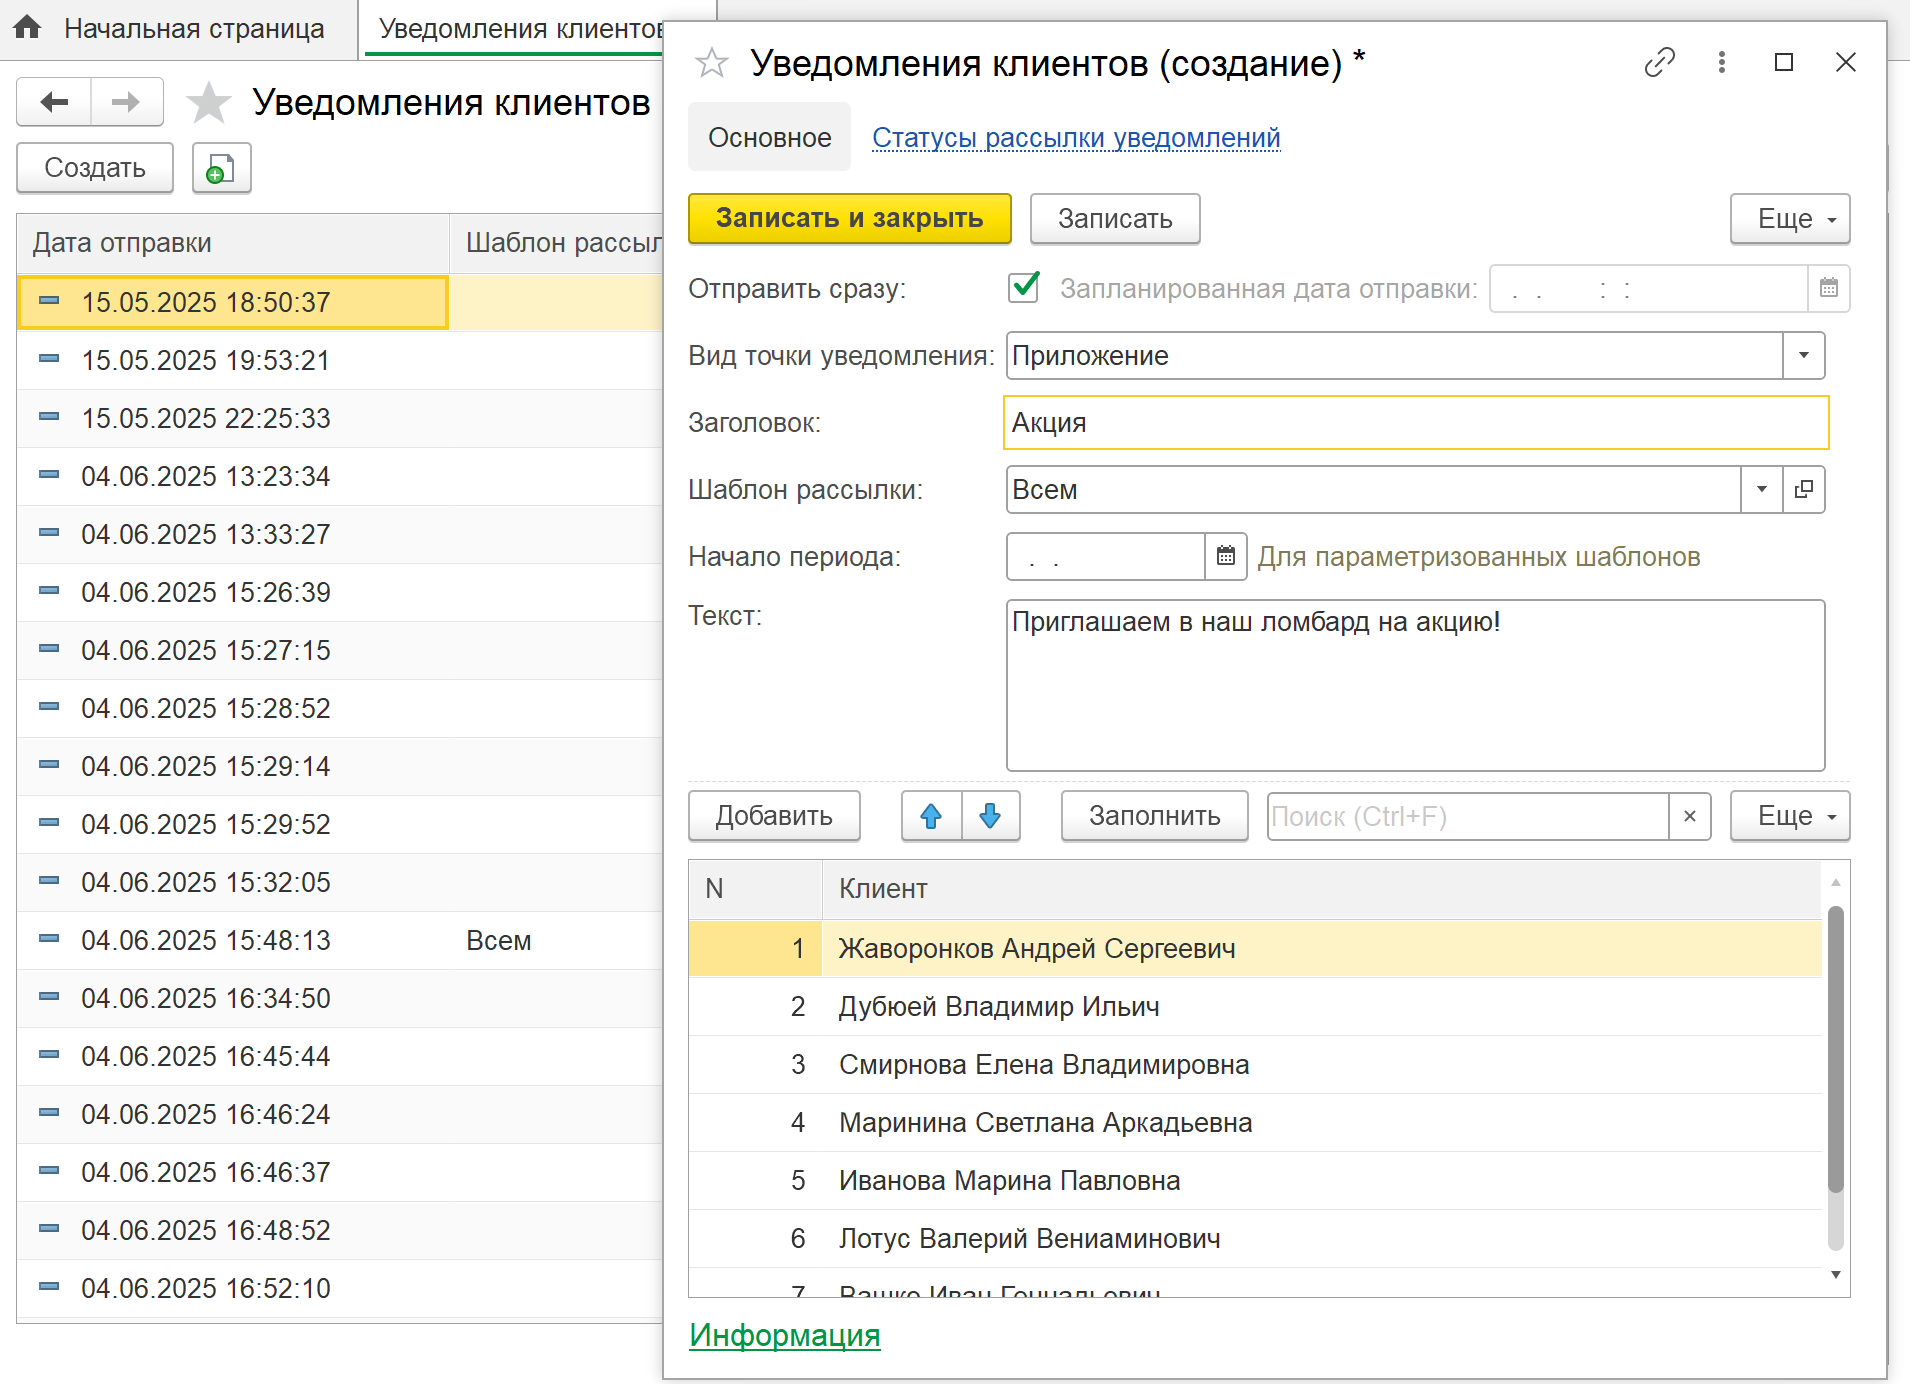Focus the Поиск (Ctrl+F) search field
The width and height of the screenshot is (1910, 1384).
pos(1467,816)
